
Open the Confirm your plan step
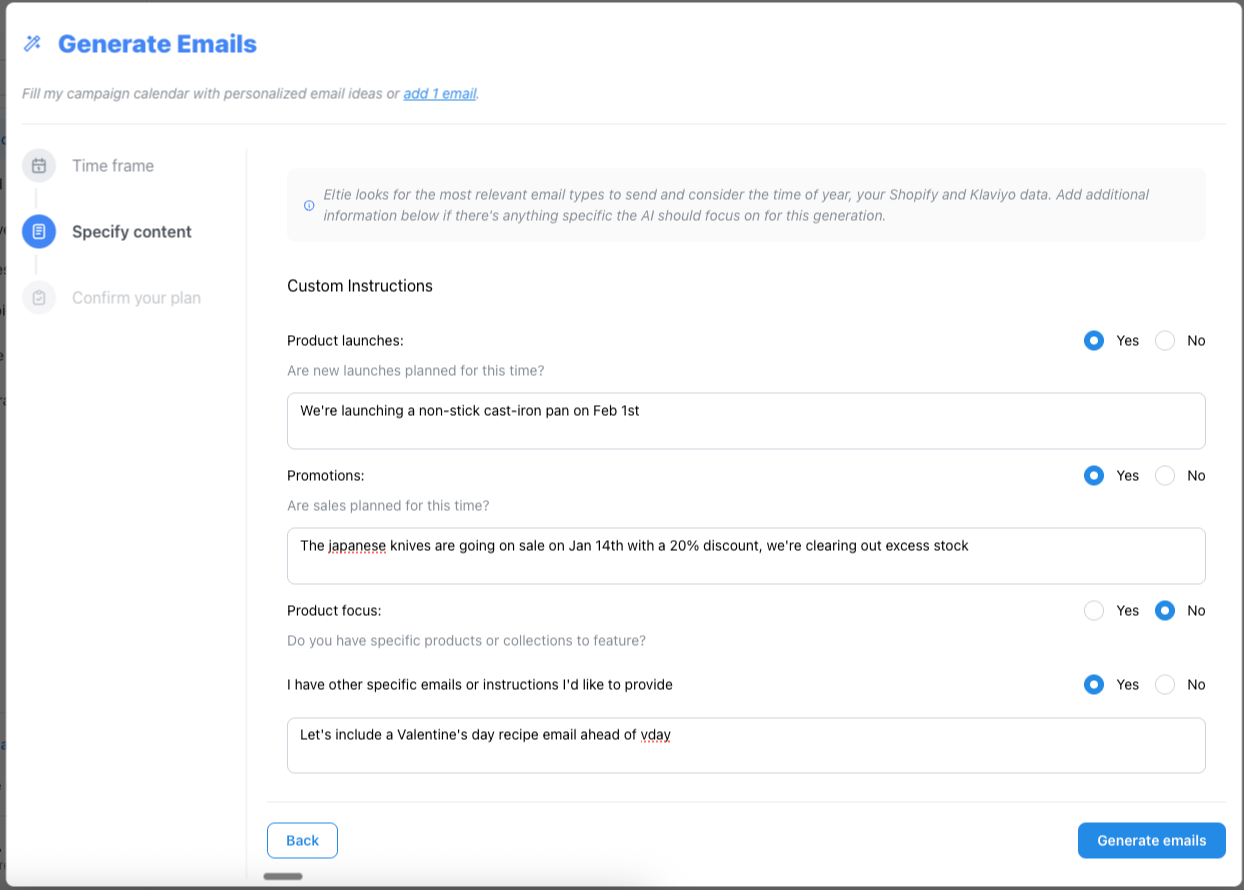point(136,298)
